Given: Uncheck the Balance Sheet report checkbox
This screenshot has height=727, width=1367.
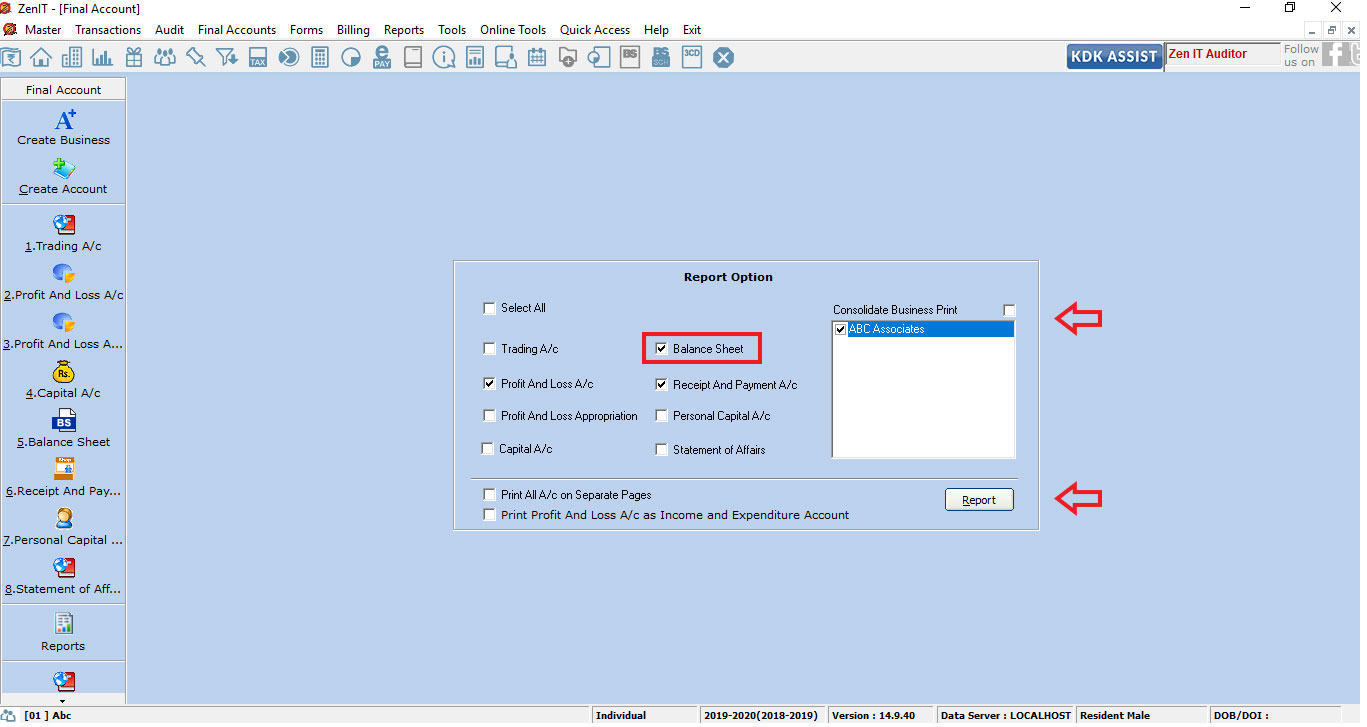Looking at the screenshot, I should [661, 349].
